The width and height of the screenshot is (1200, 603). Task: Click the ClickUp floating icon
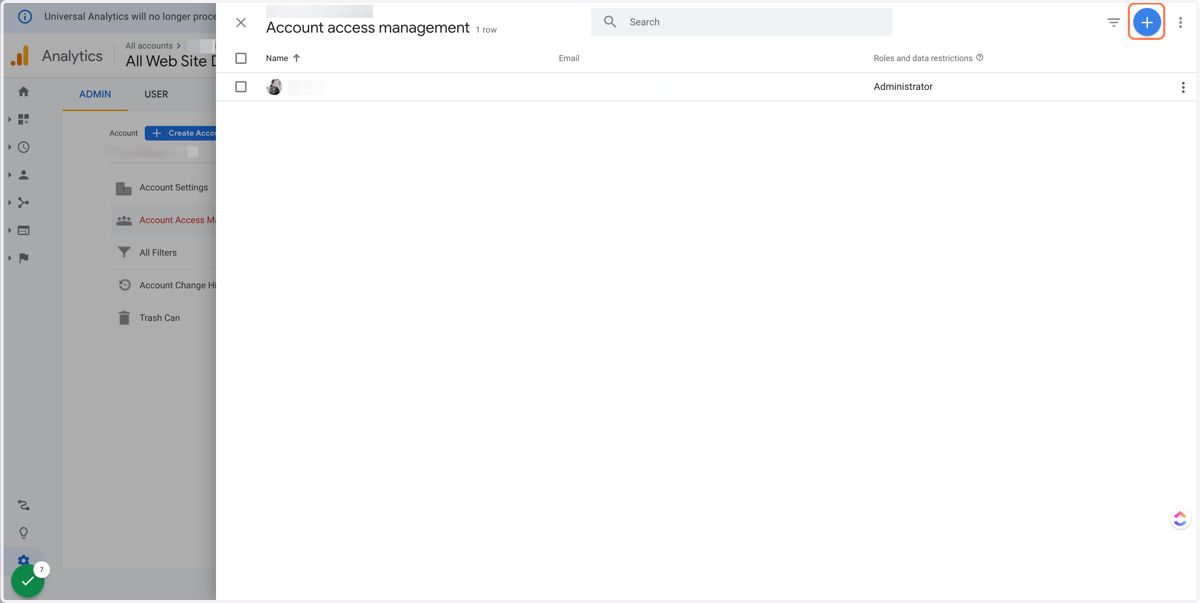[x=1180, y=518]
